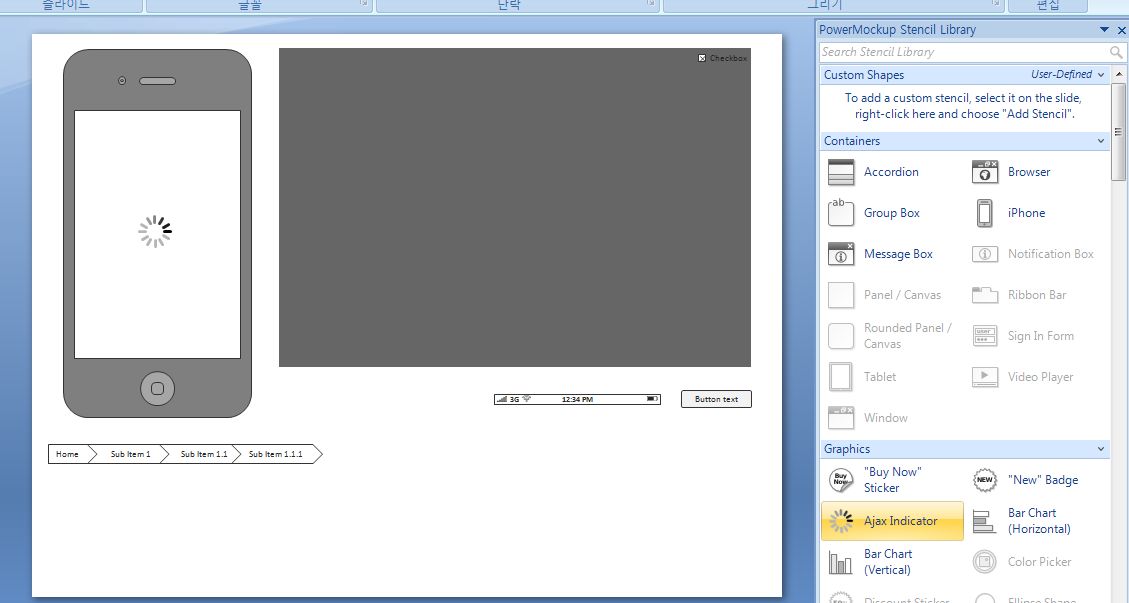
Task: Select the Accordion stencil icon
Action: coord(841,172)
